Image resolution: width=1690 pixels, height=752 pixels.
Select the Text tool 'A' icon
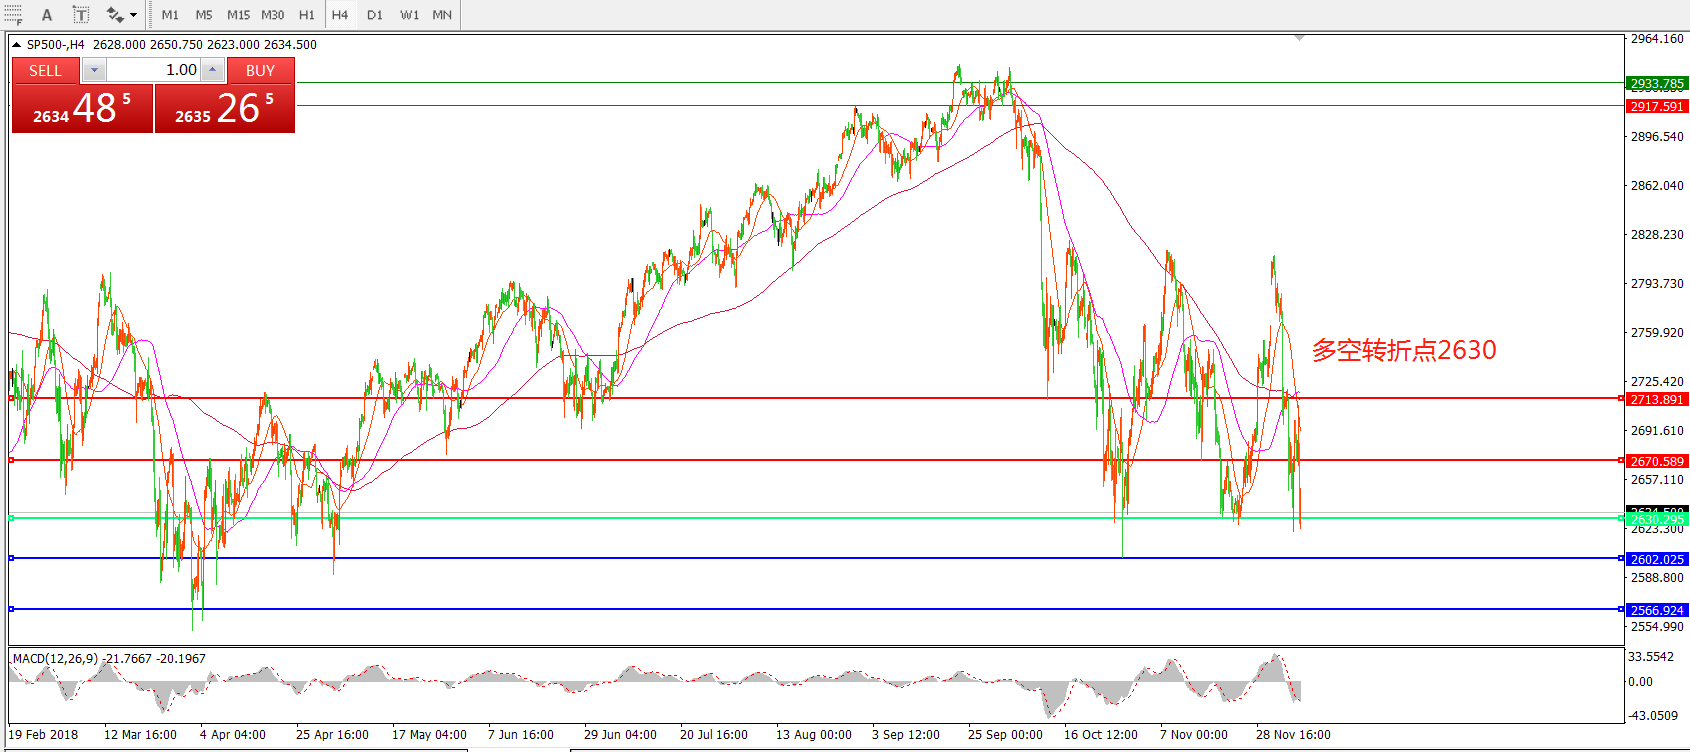47,15
